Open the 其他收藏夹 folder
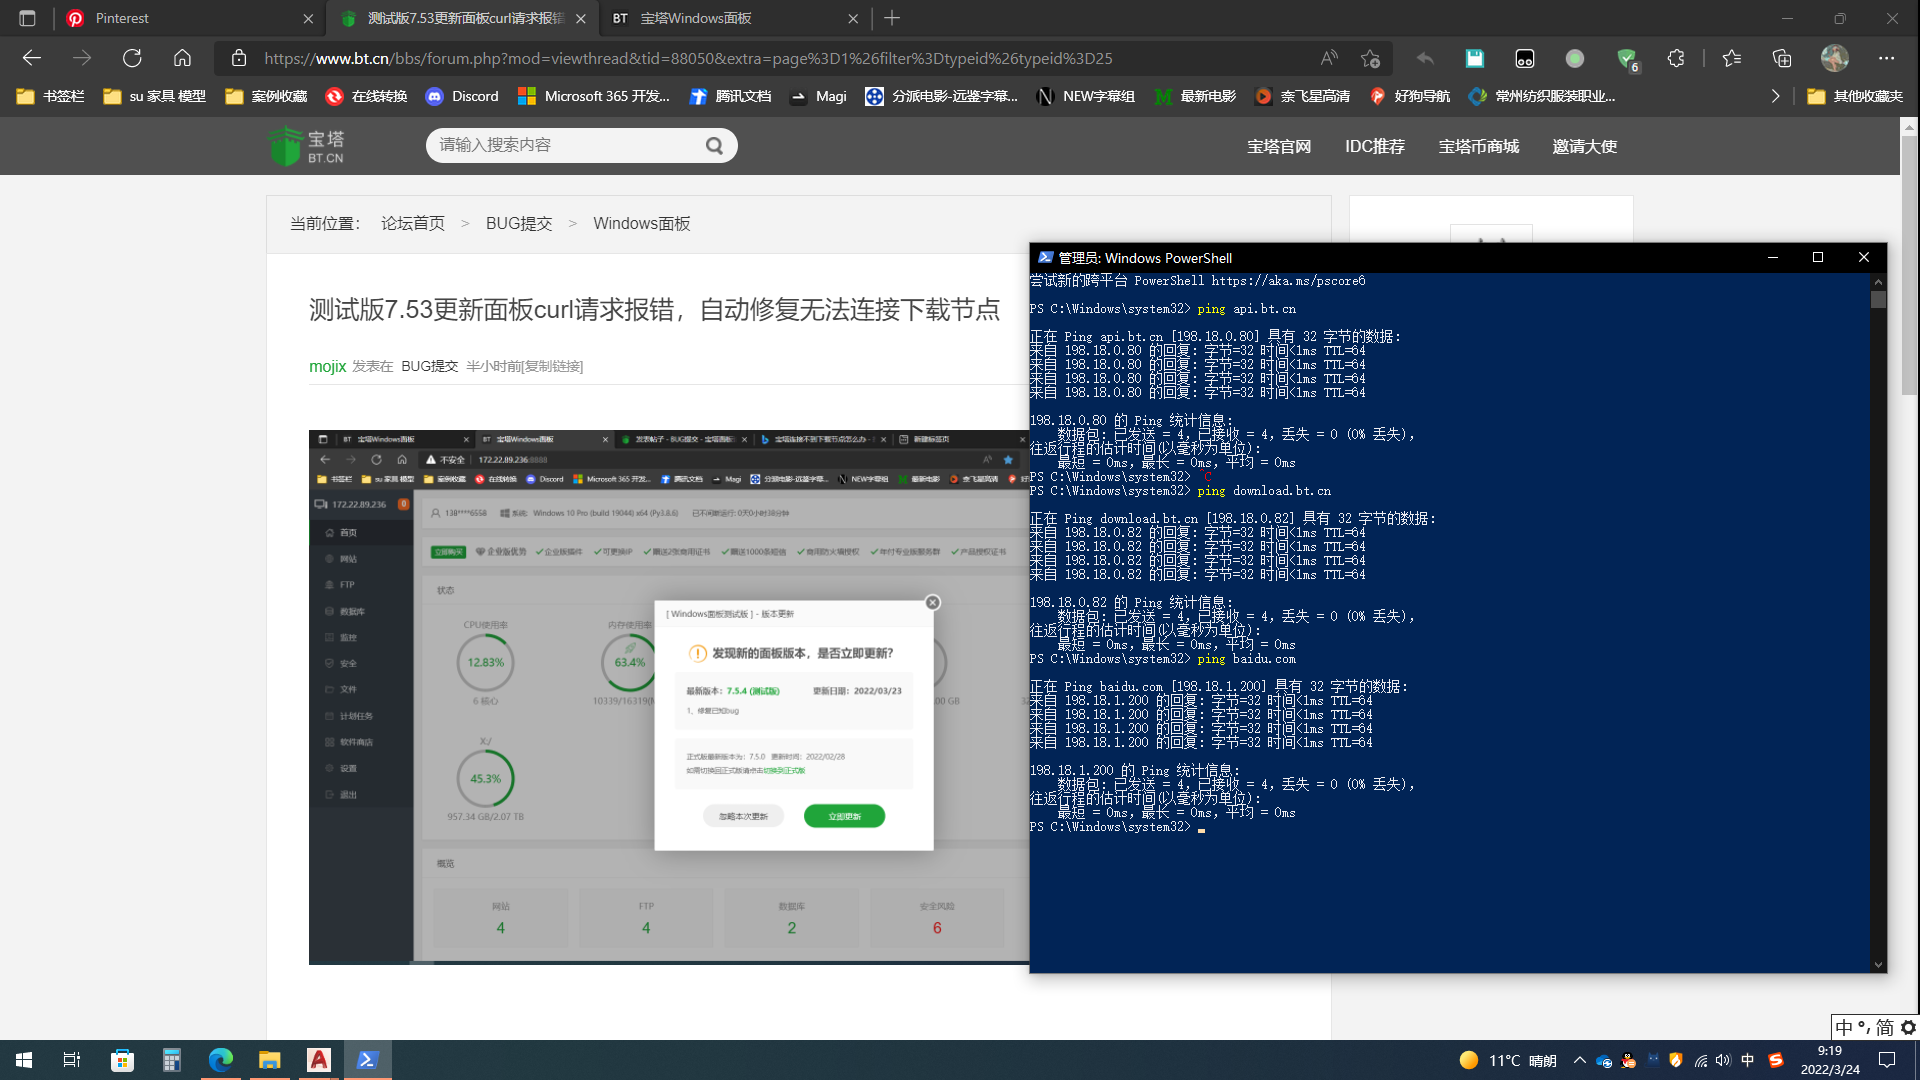 point(1855,96)
